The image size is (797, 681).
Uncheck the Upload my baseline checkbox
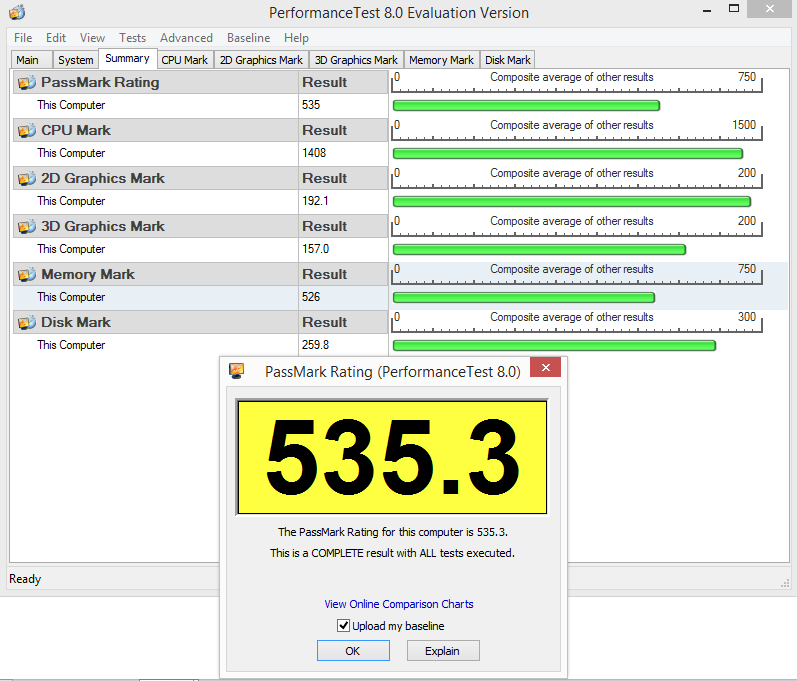point(344,626)
